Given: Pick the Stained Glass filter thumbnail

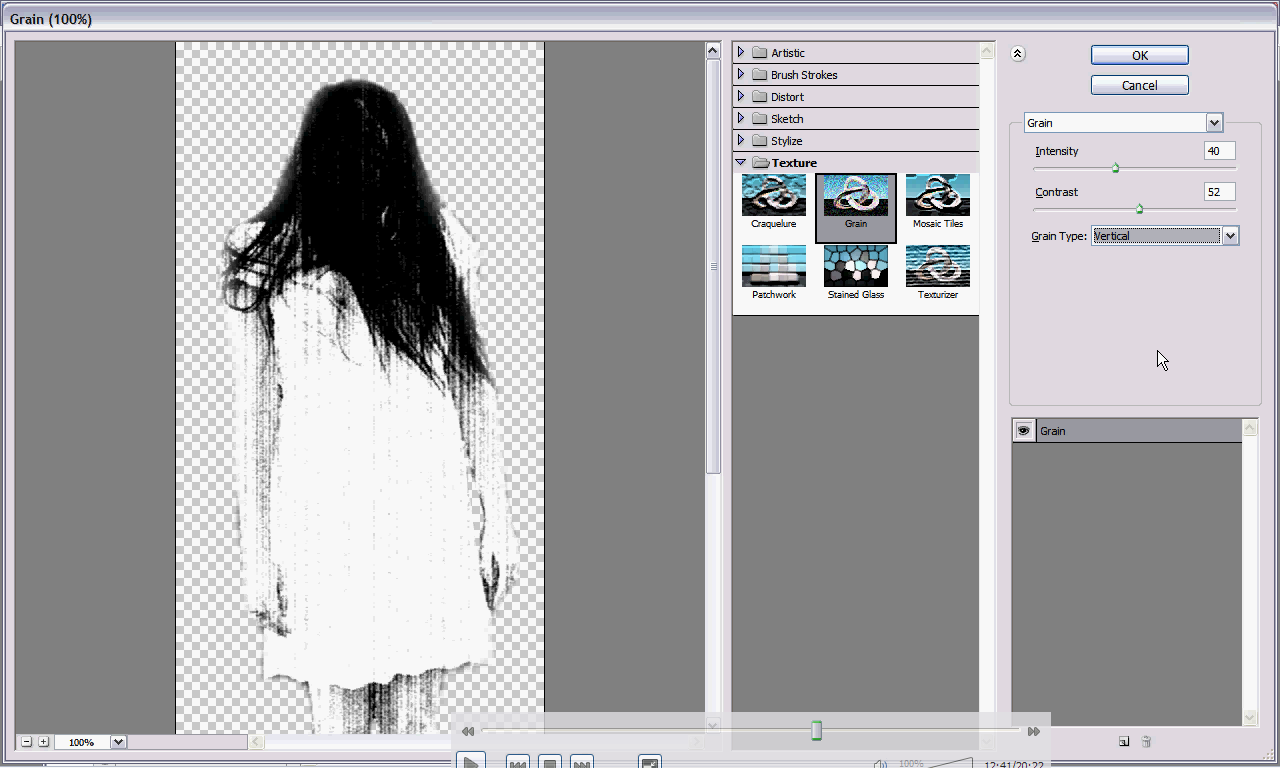Looking at the screenshot, I should coord(856,266).
